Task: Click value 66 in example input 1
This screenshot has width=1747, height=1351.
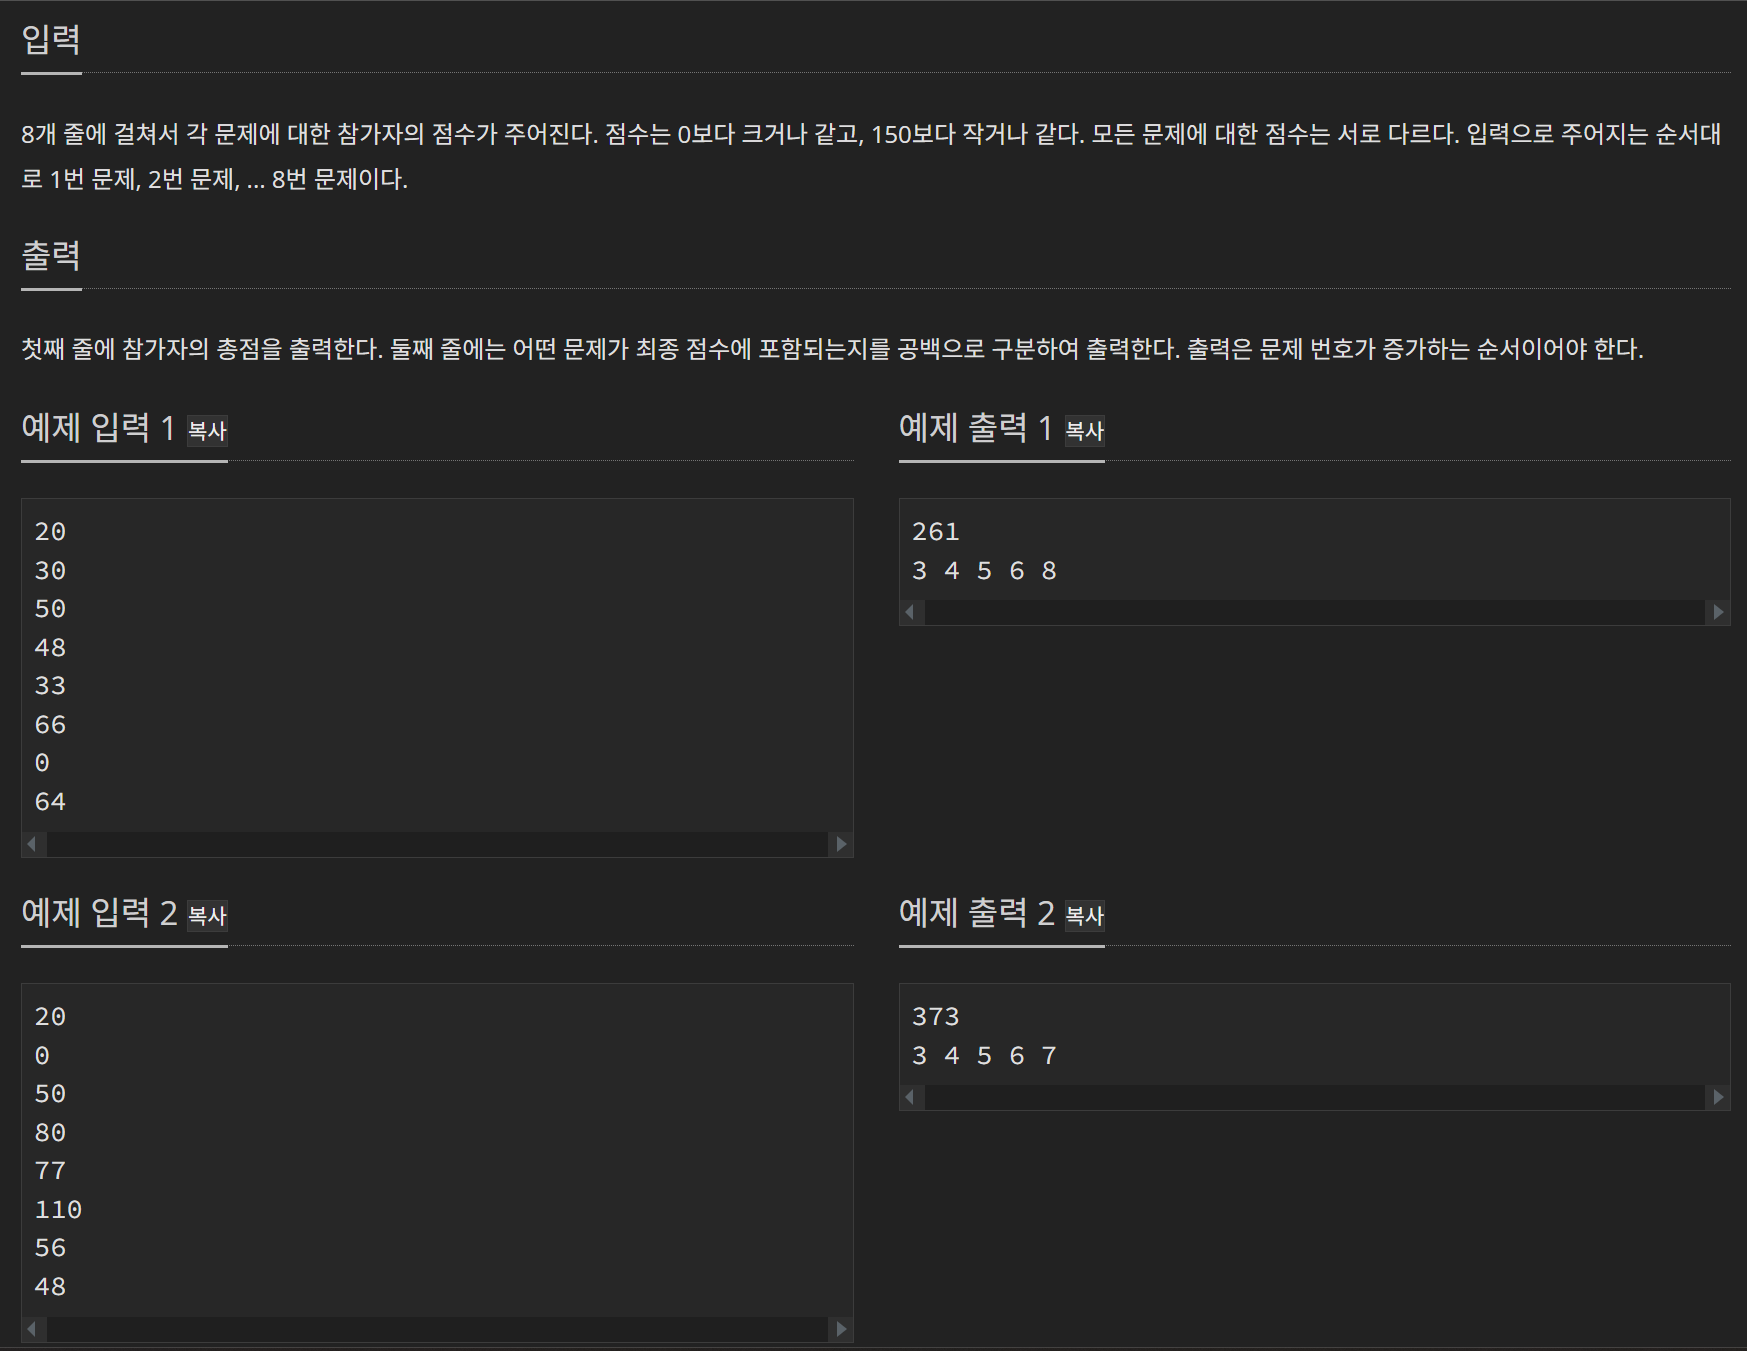Action: [x=50, y=725]
